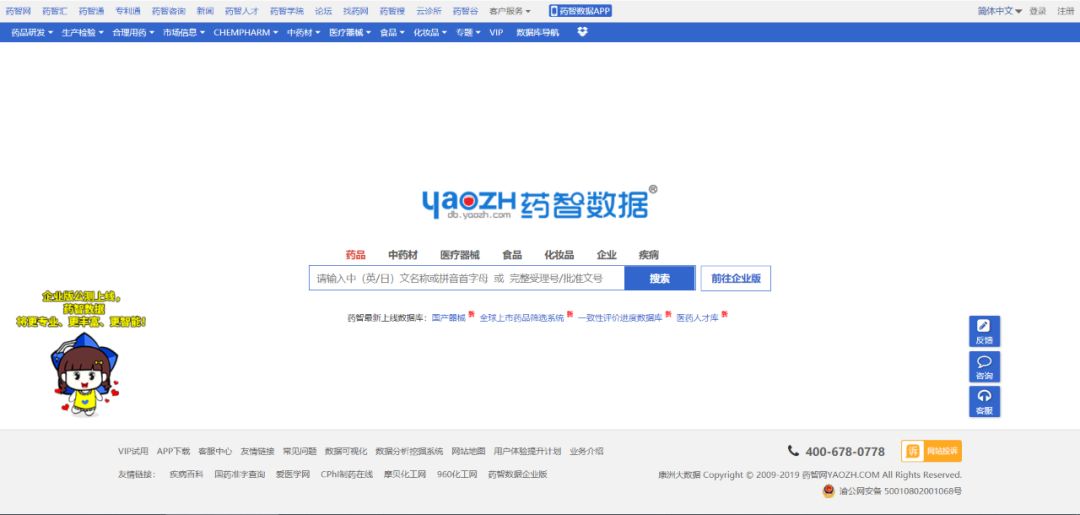Image resolution: width=1080 pixels, height=515 pixels.
Task: Open the 咨询 chat bubble icon
Action: point(984,367)
